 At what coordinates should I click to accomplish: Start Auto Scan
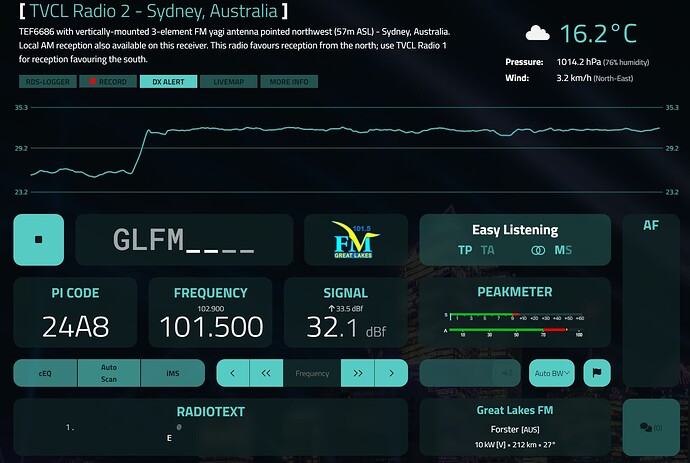point(109,373)
